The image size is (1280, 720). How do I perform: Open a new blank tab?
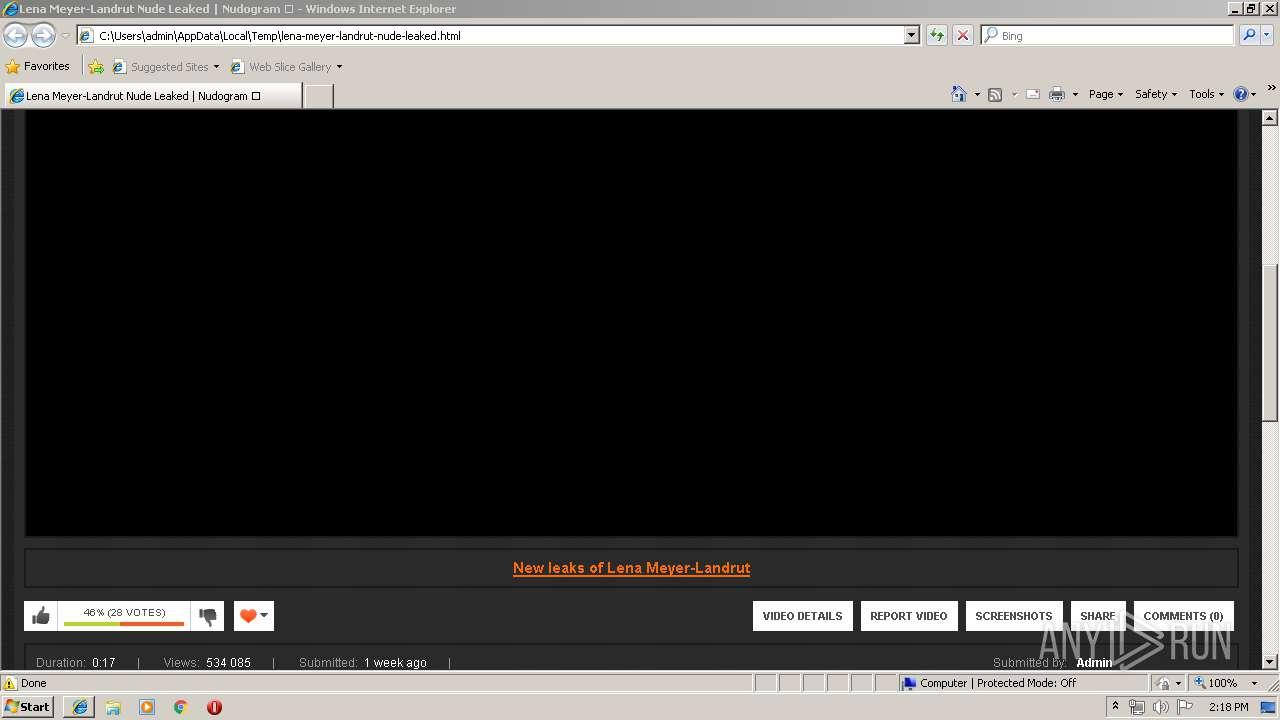(318, 96)
